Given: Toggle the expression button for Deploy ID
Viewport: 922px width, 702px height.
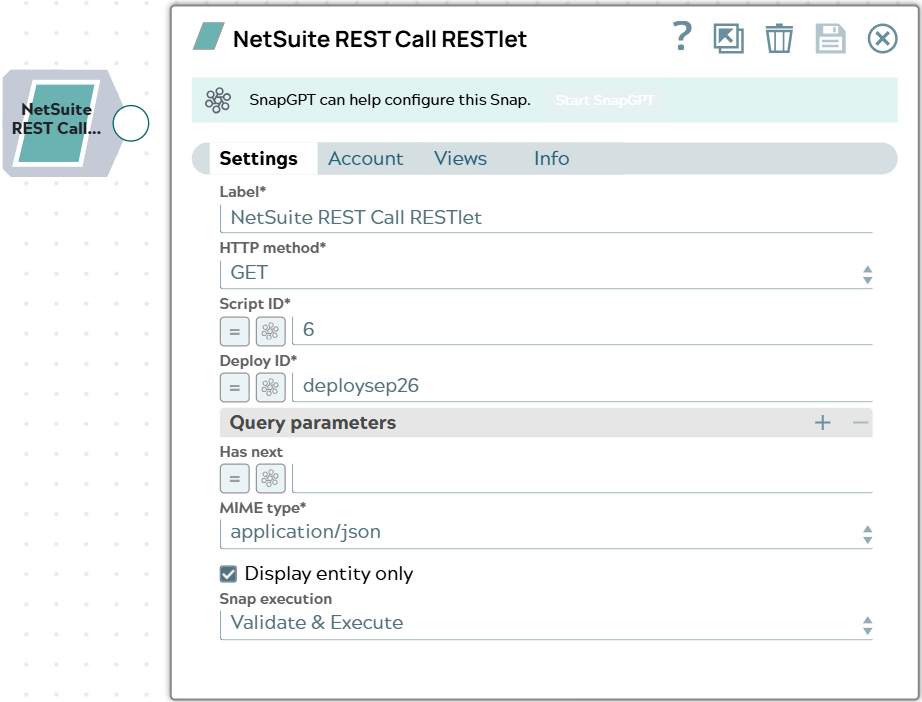Looking at the screenshot, I should click(235, 387).
